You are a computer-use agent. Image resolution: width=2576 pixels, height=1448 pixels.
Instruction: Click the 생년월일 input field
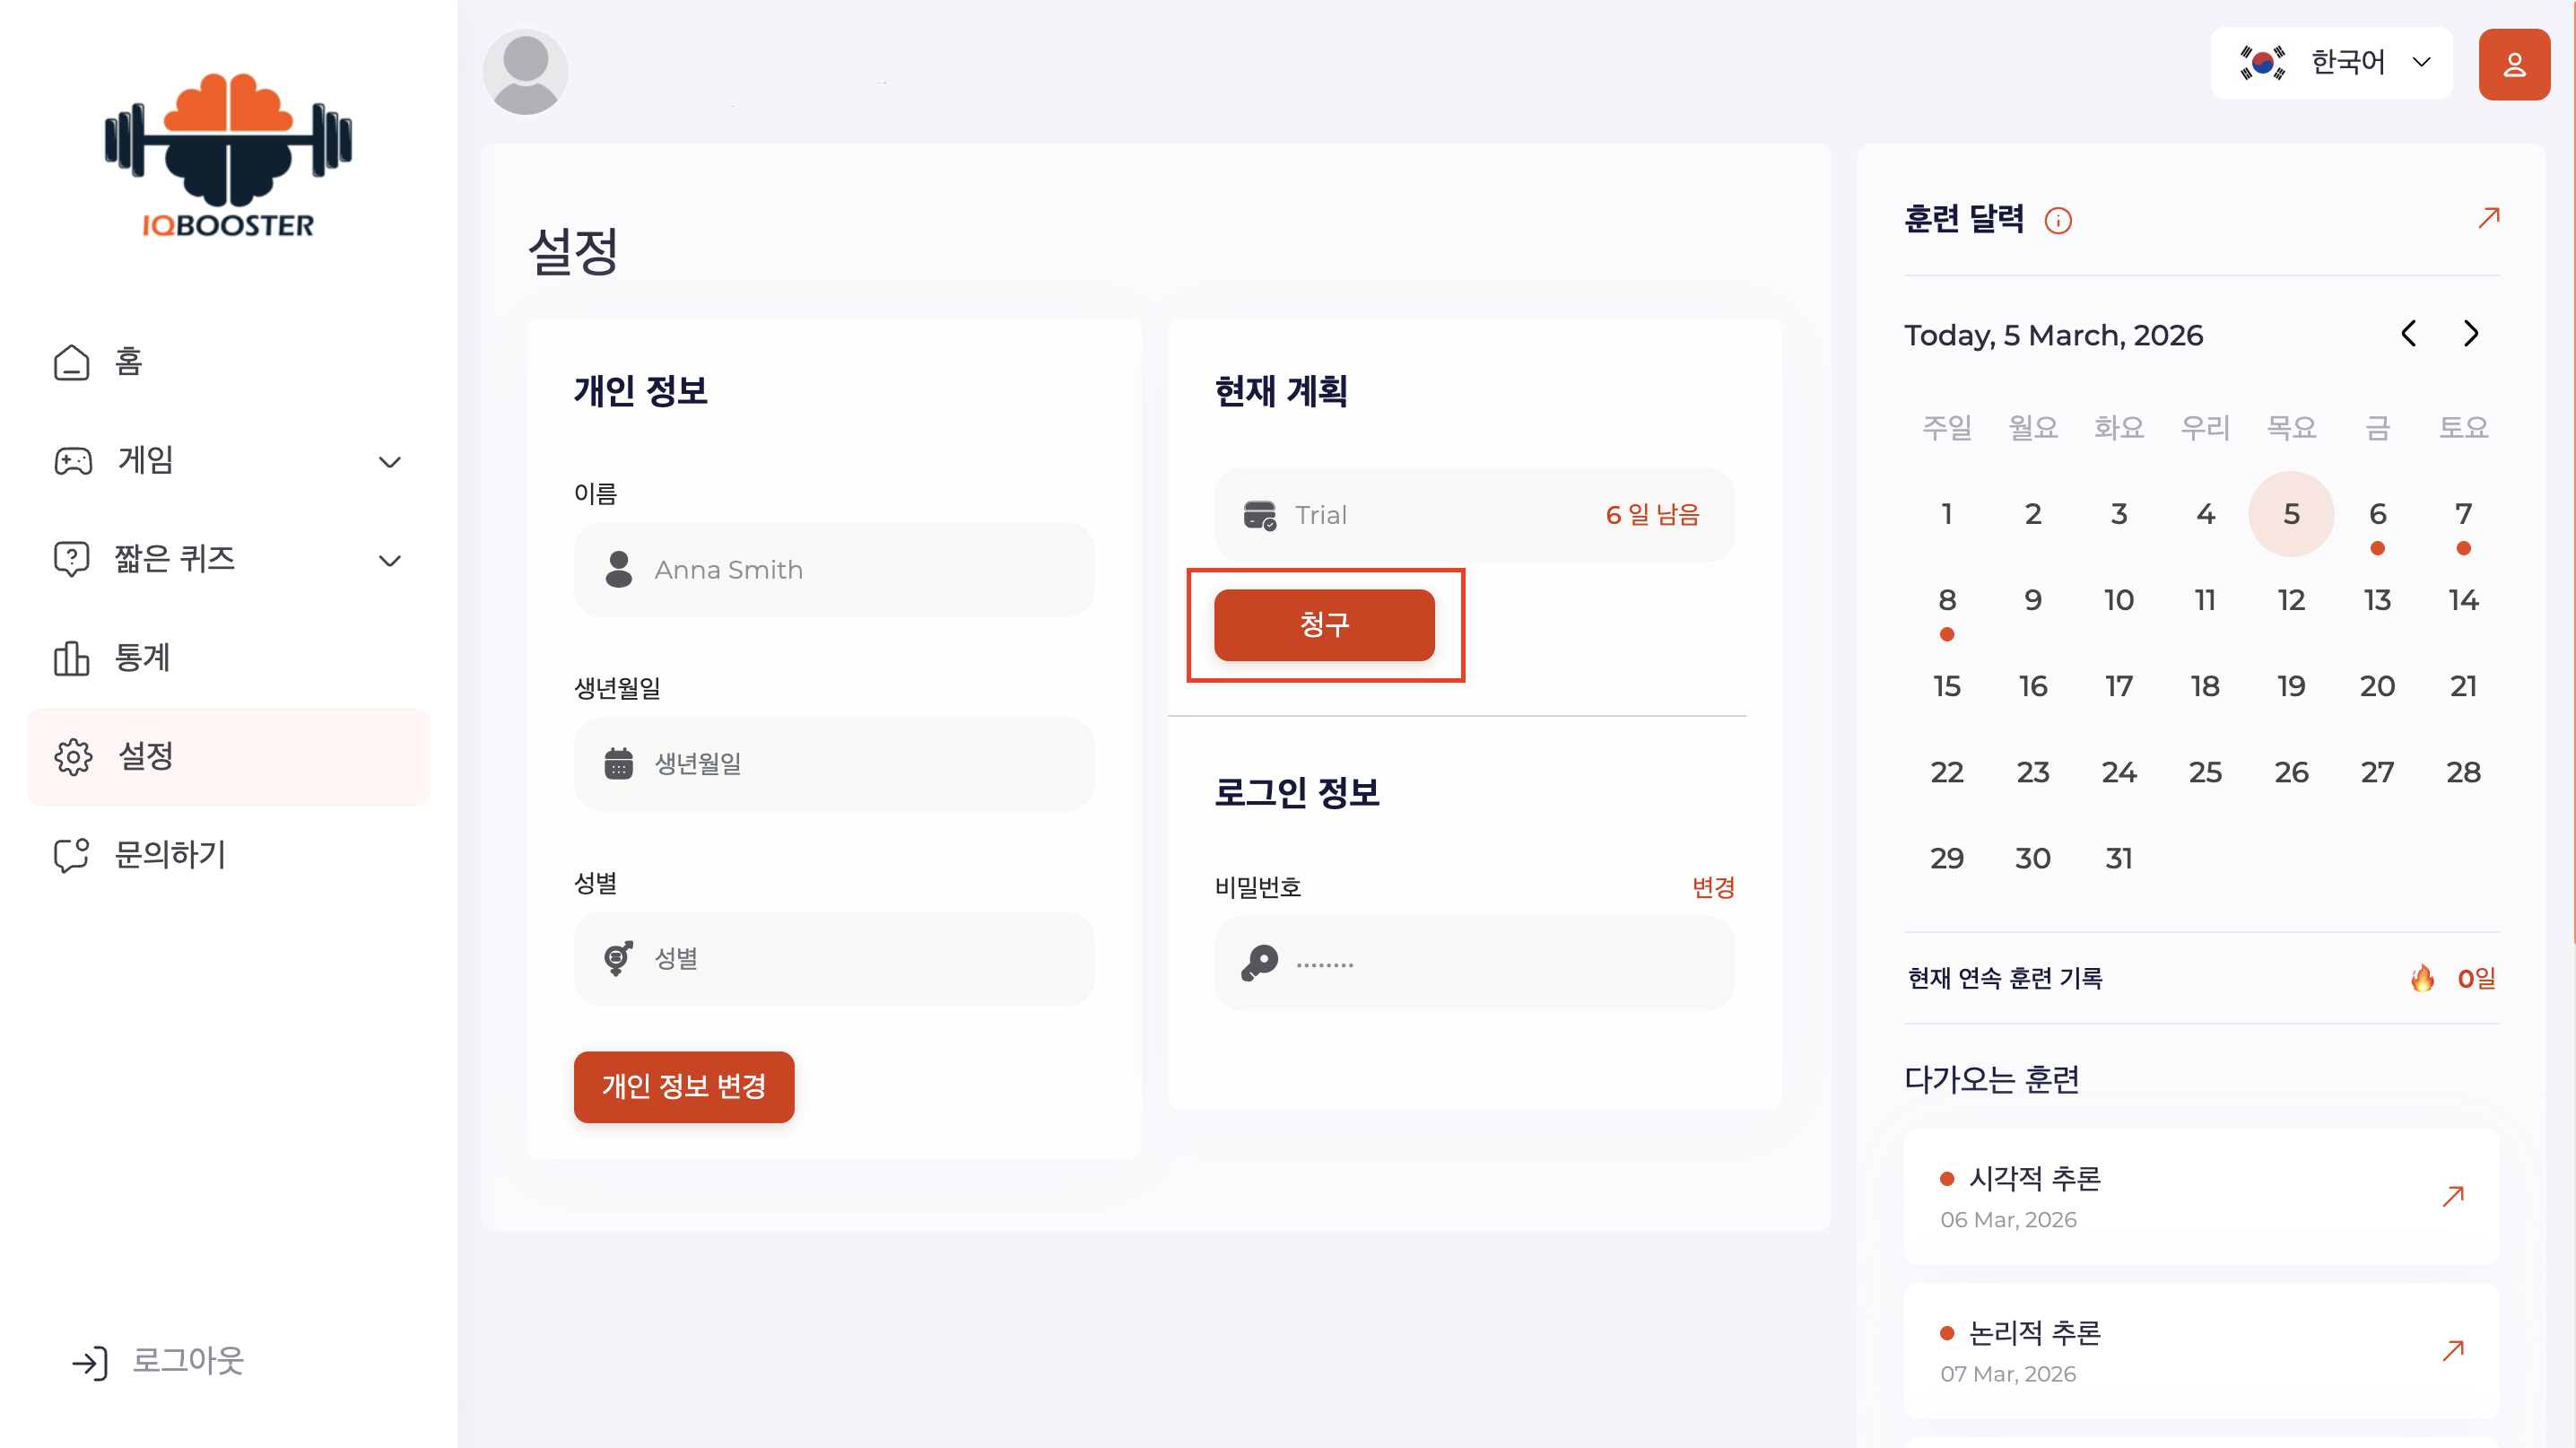coord(833,764)
